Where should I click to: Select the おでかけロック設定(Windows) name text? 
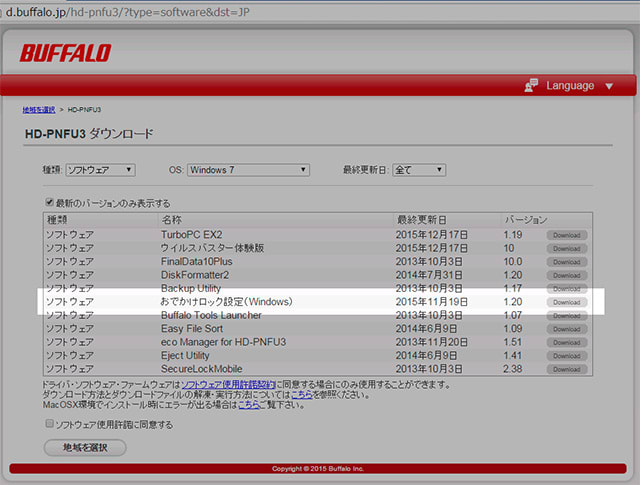coord(227,302)
